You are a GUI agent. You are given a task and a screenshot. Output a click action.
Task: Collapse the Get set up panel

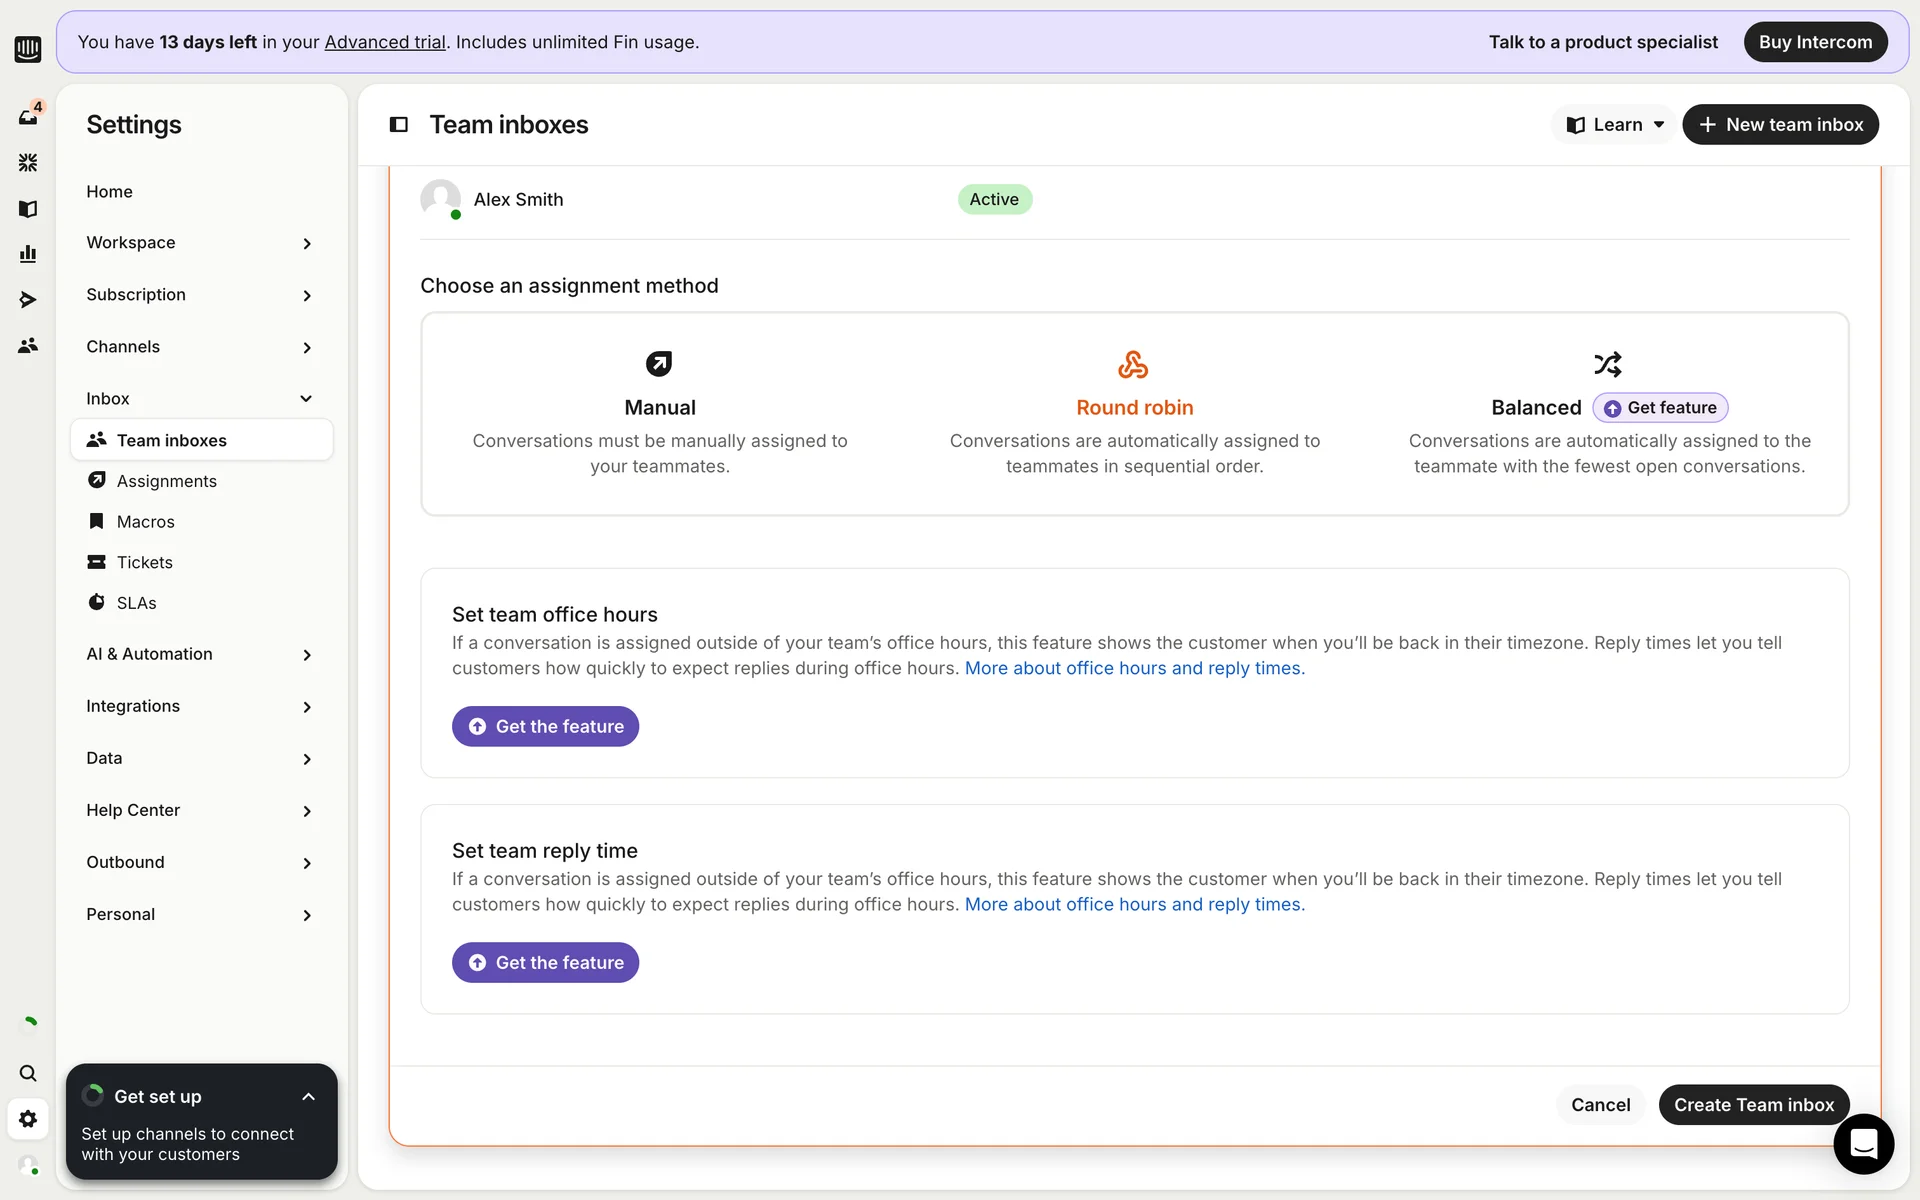(308, 1097)
